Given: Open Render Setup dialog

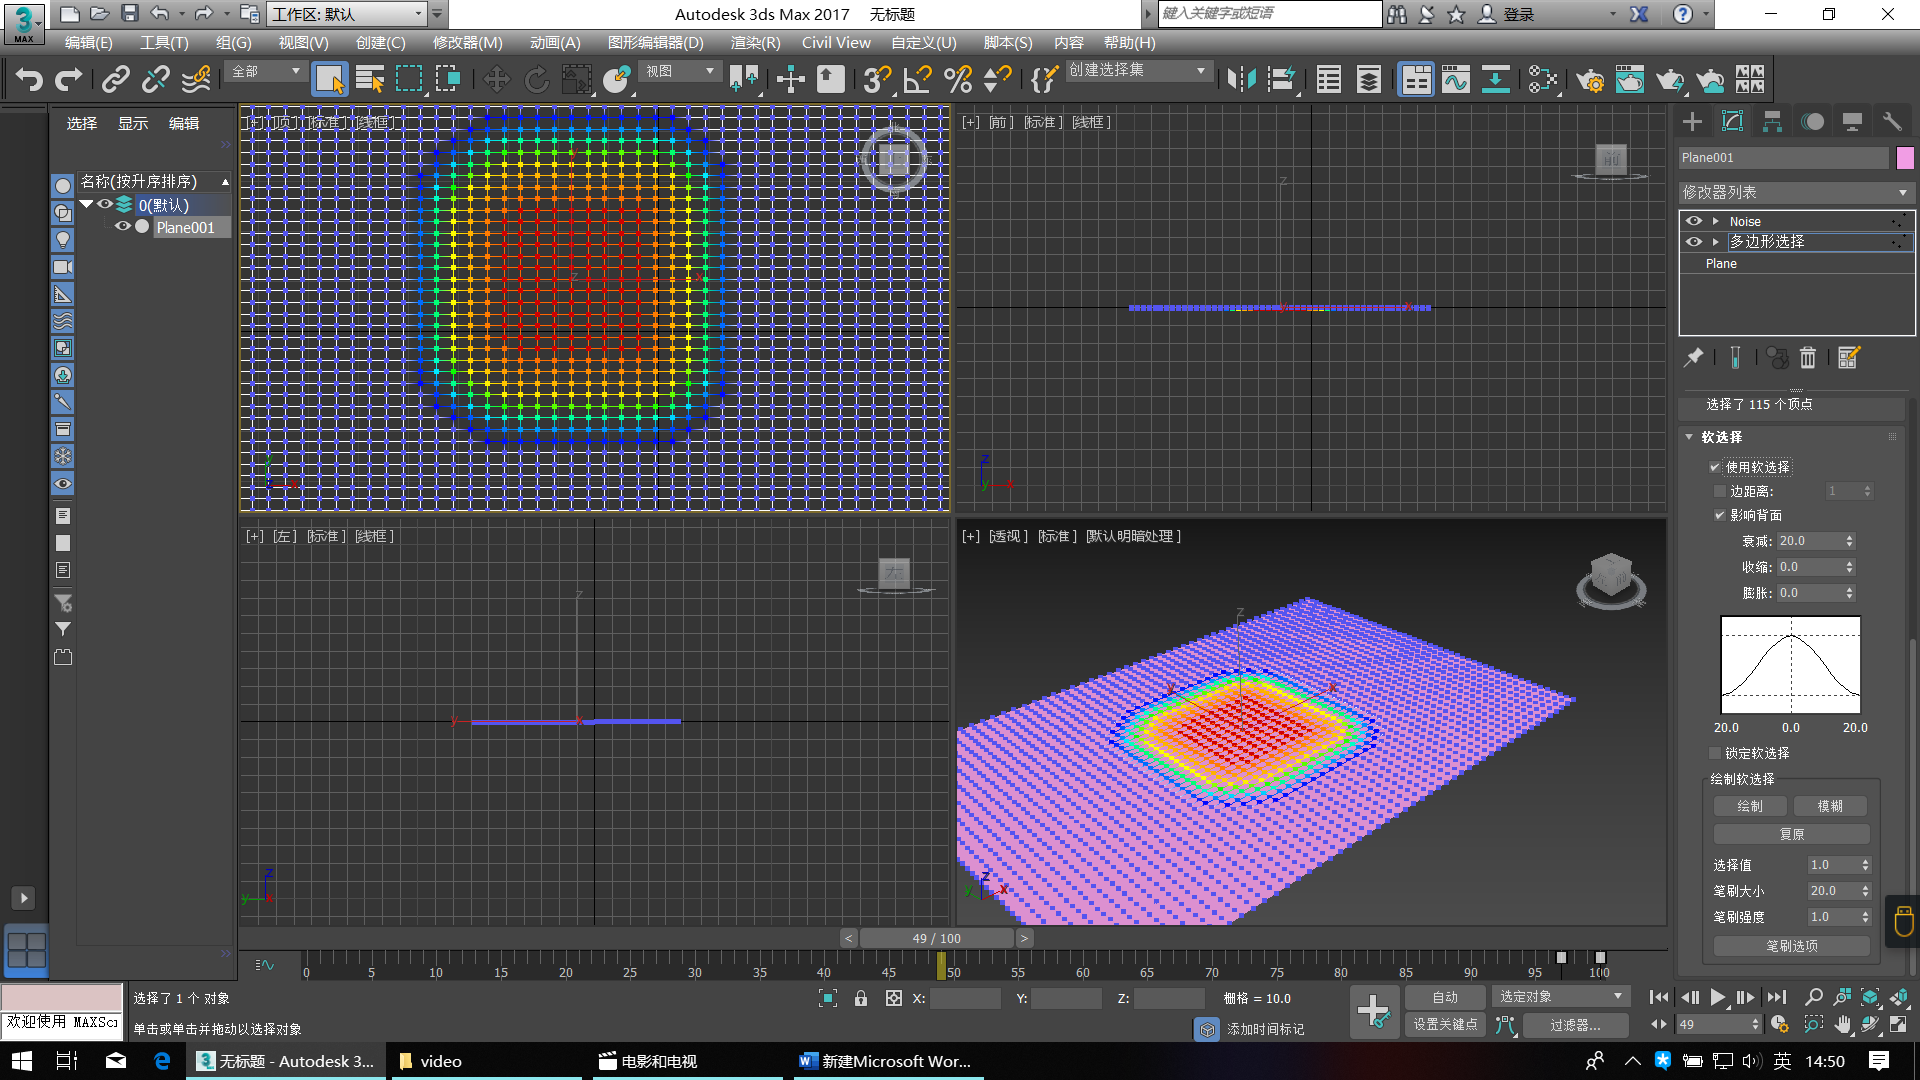Looking at the screenshot, I should click(1589, 79).
